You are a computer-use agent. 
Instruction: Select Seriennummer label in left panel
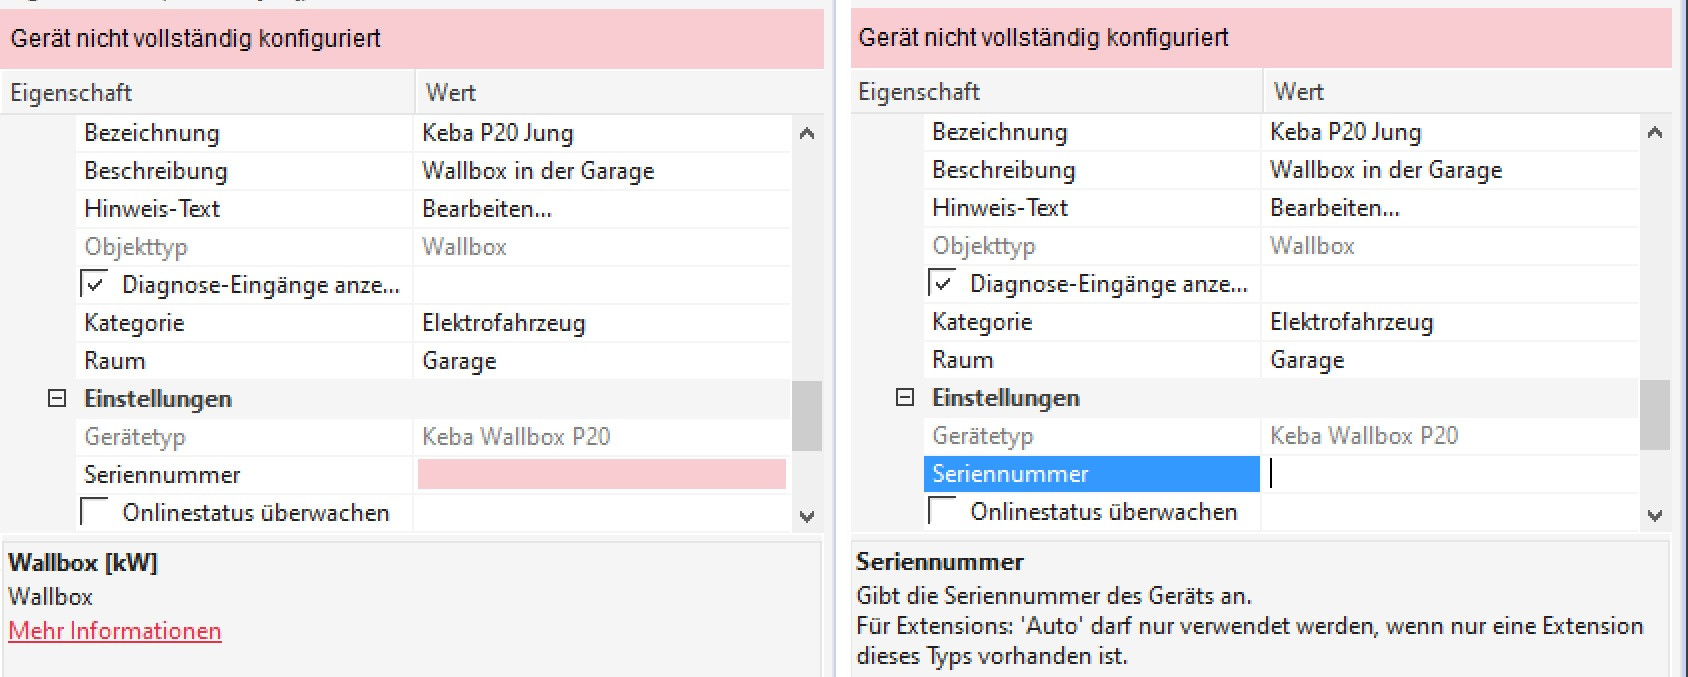click(162, 474)
